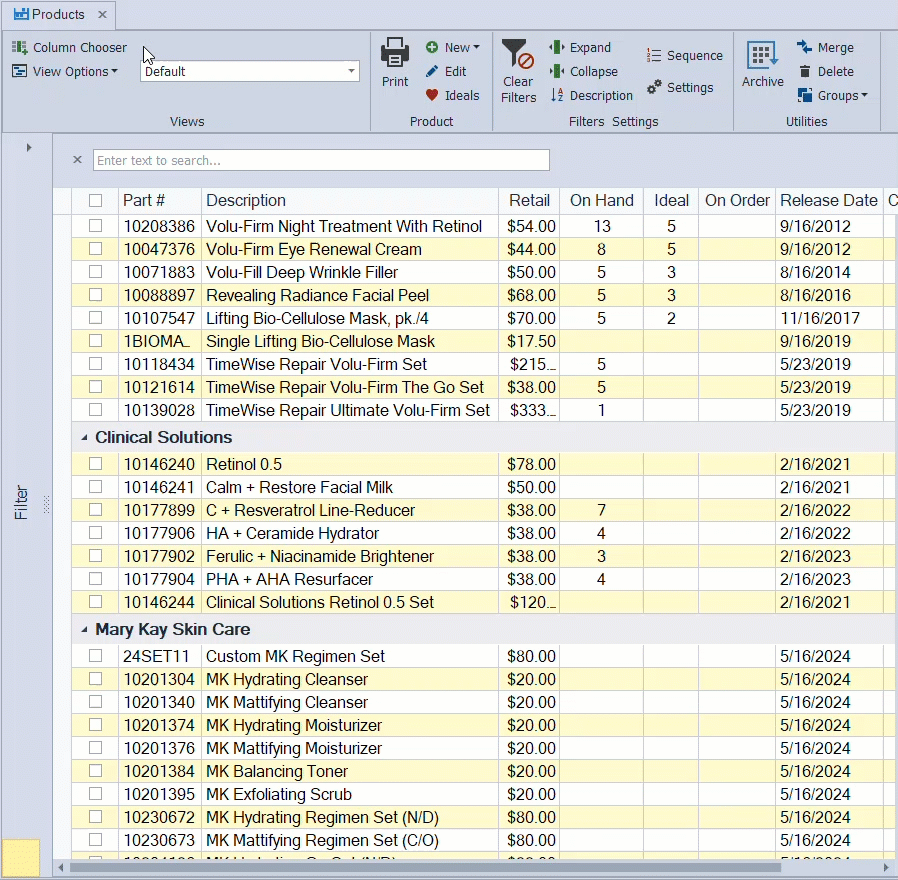This screenshot has width=898, height=880.
Task: Collapse all groups
Action: point(584,72)
